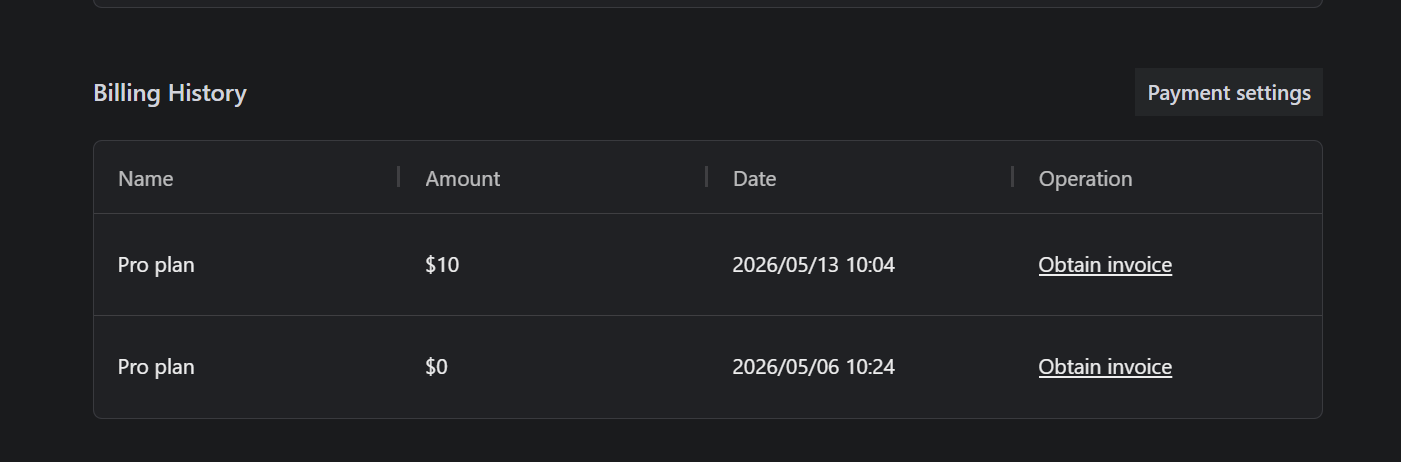Screen dimensions: 1401x462
Task: Click the Billing History heading
Action: (x=170, y=93)
